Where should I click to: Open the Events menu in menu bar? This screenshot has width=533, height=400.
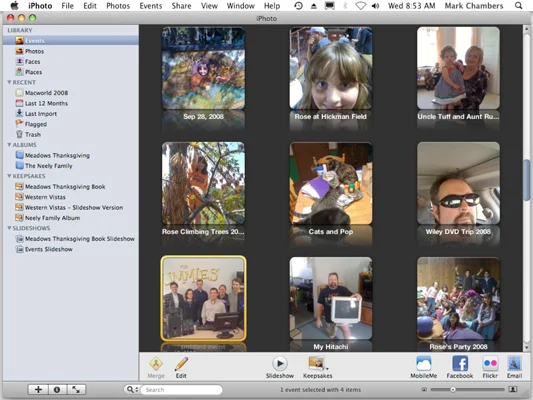coord(151,6)
